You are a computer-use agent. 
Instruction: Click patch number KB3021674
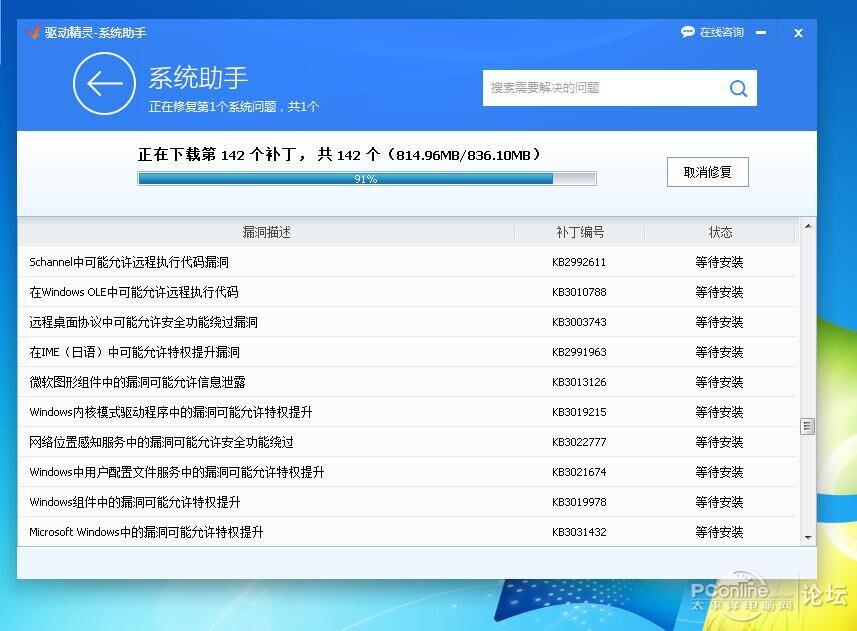pos(579,472)
